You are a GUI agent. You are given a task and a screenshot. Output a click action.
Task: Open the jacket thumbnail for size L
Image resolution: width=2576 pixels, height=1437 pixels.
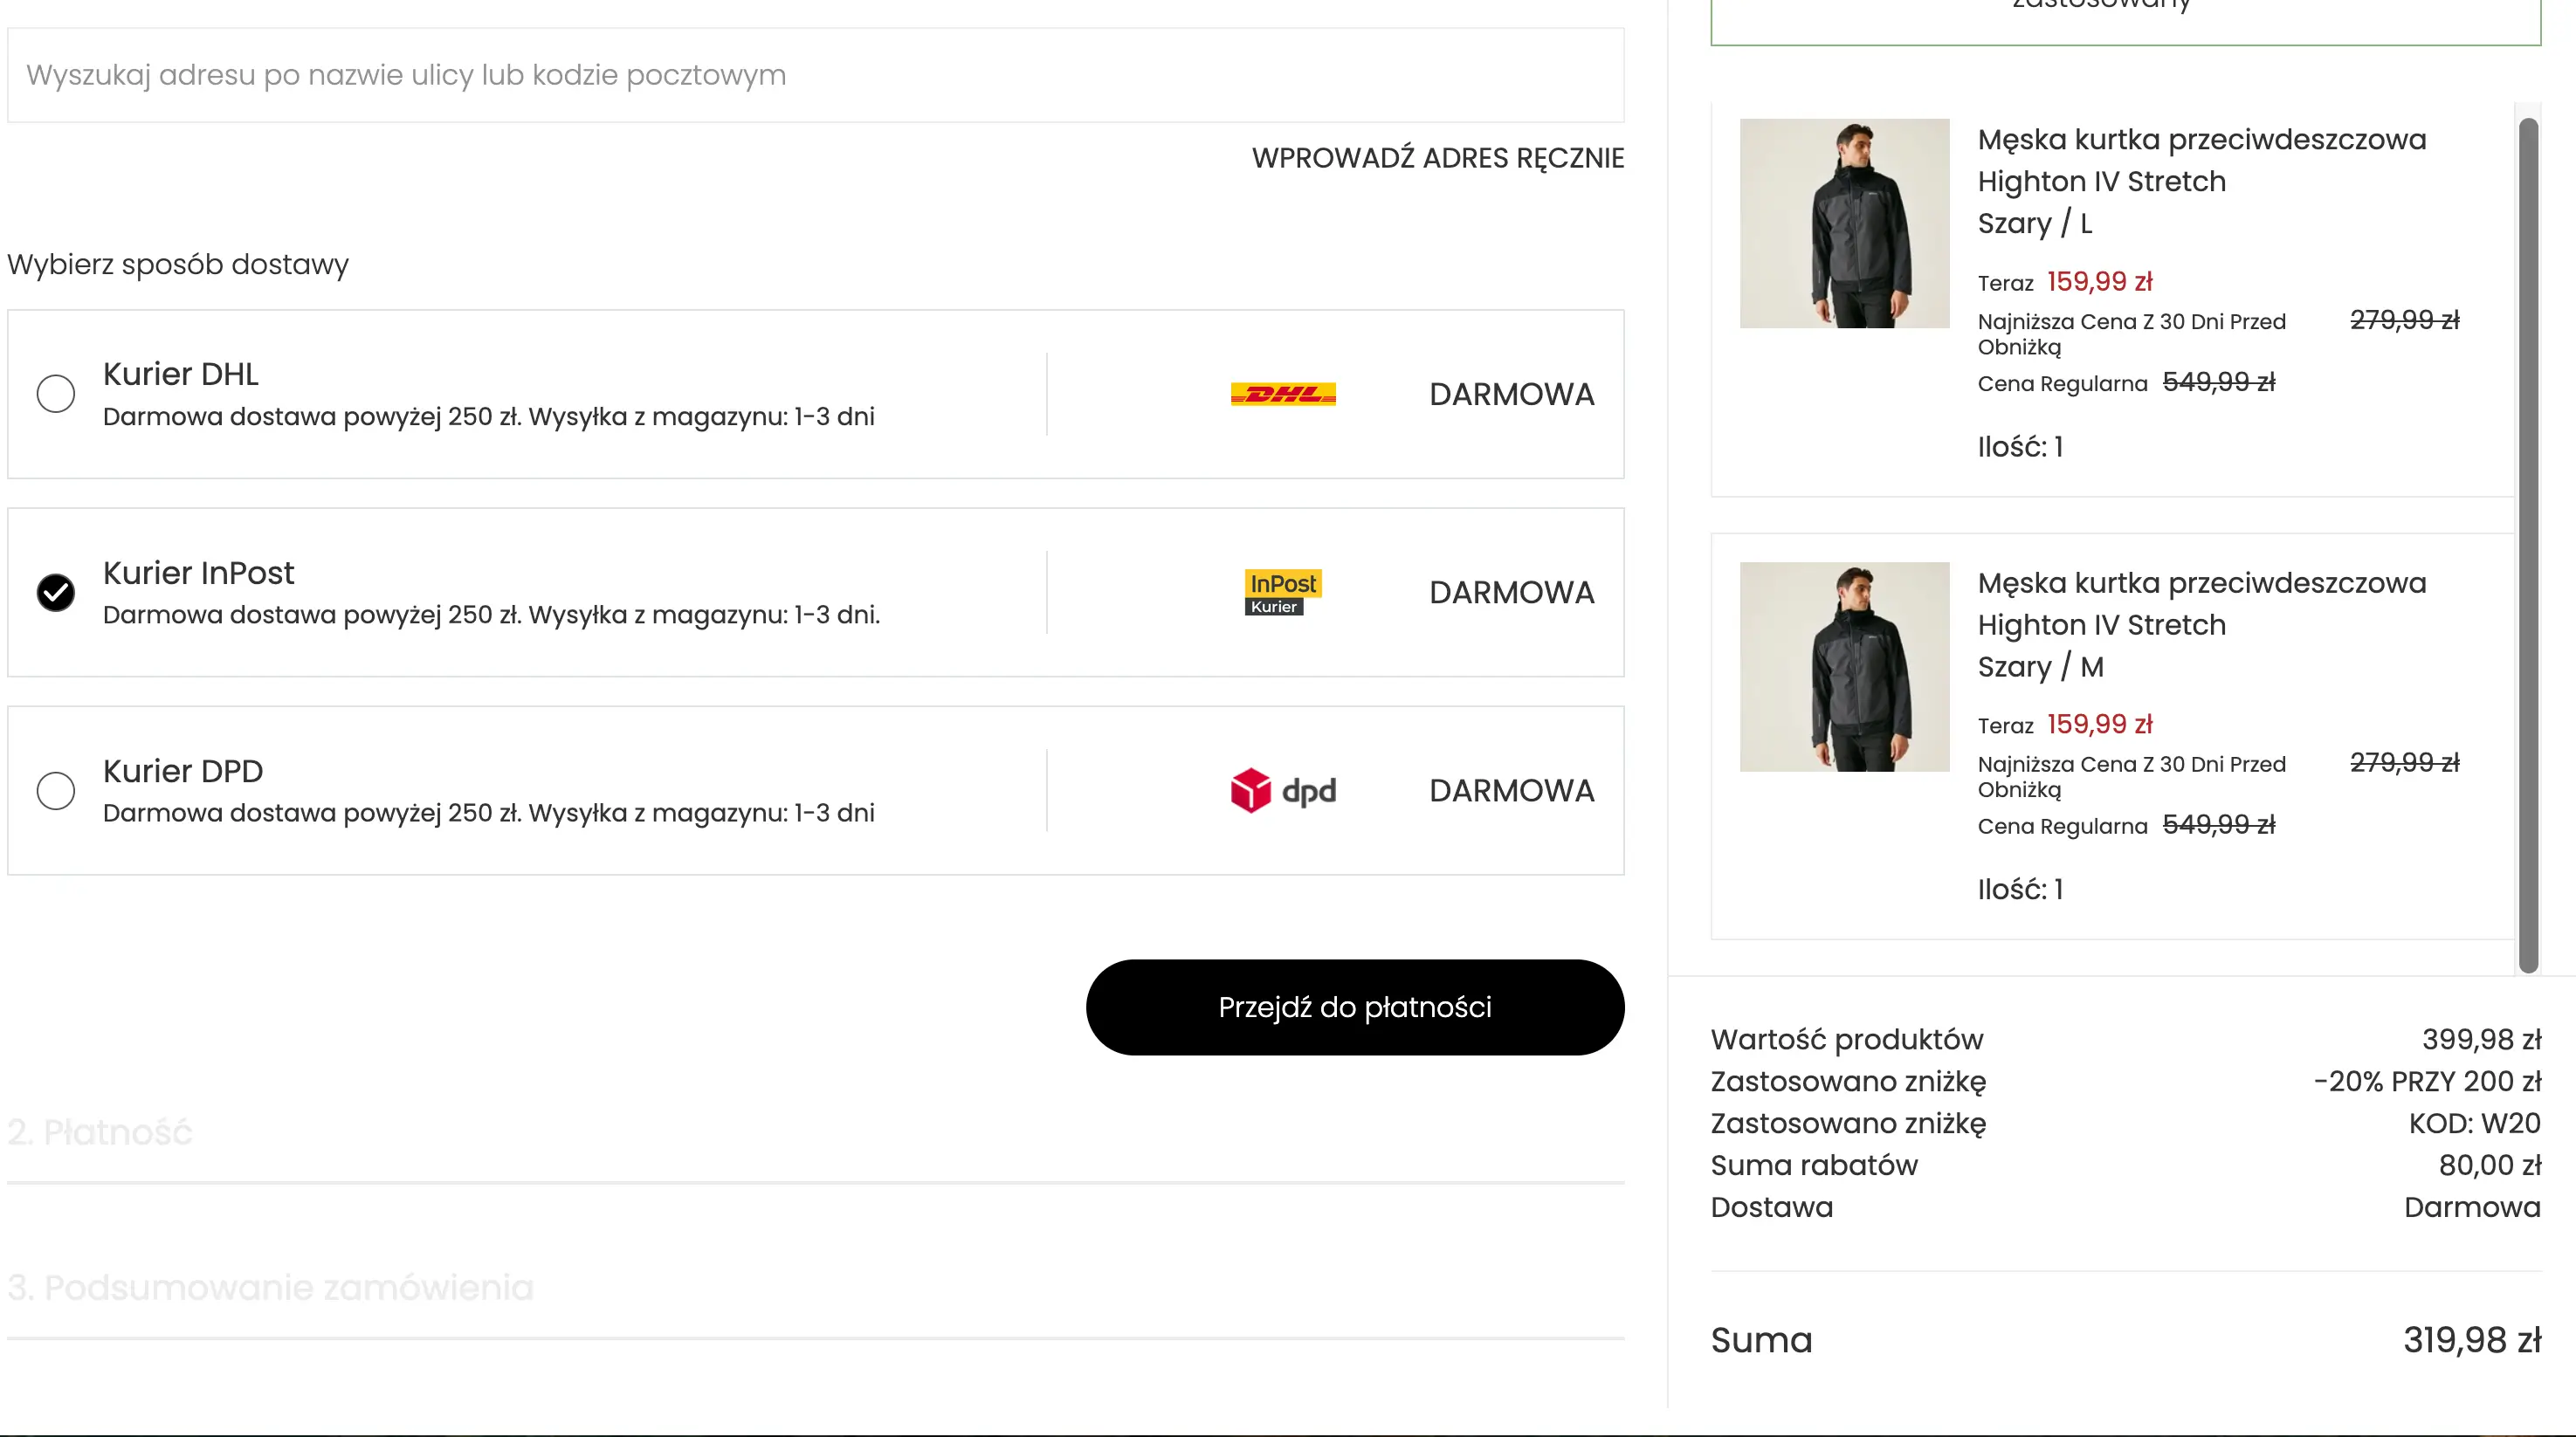[1844, 223]
